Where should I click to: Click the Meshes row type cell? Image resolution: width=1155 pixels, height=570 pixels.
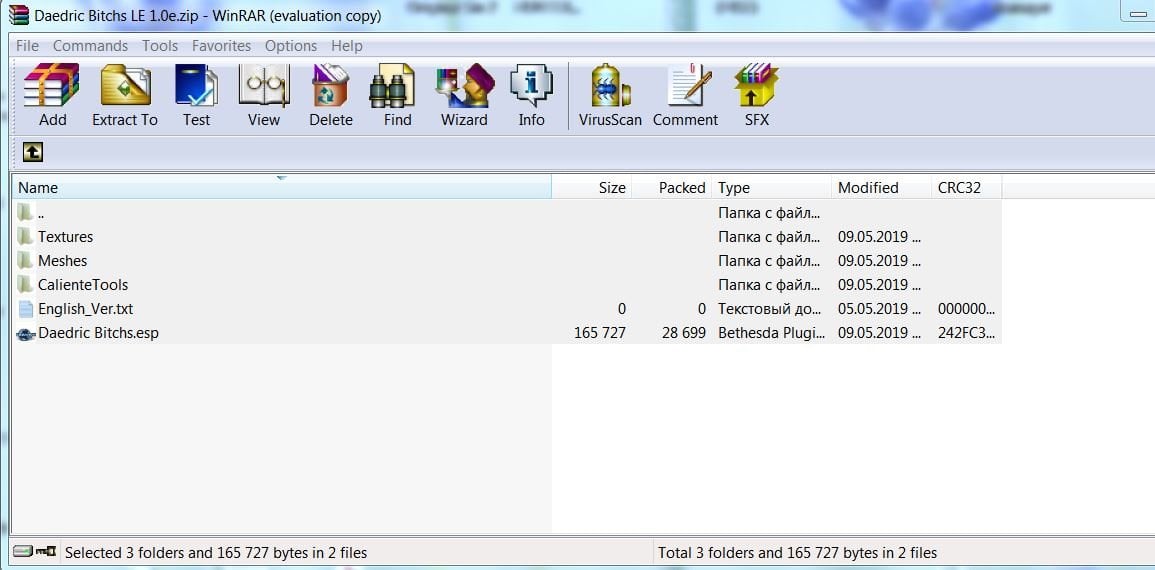tap(769, 261)
